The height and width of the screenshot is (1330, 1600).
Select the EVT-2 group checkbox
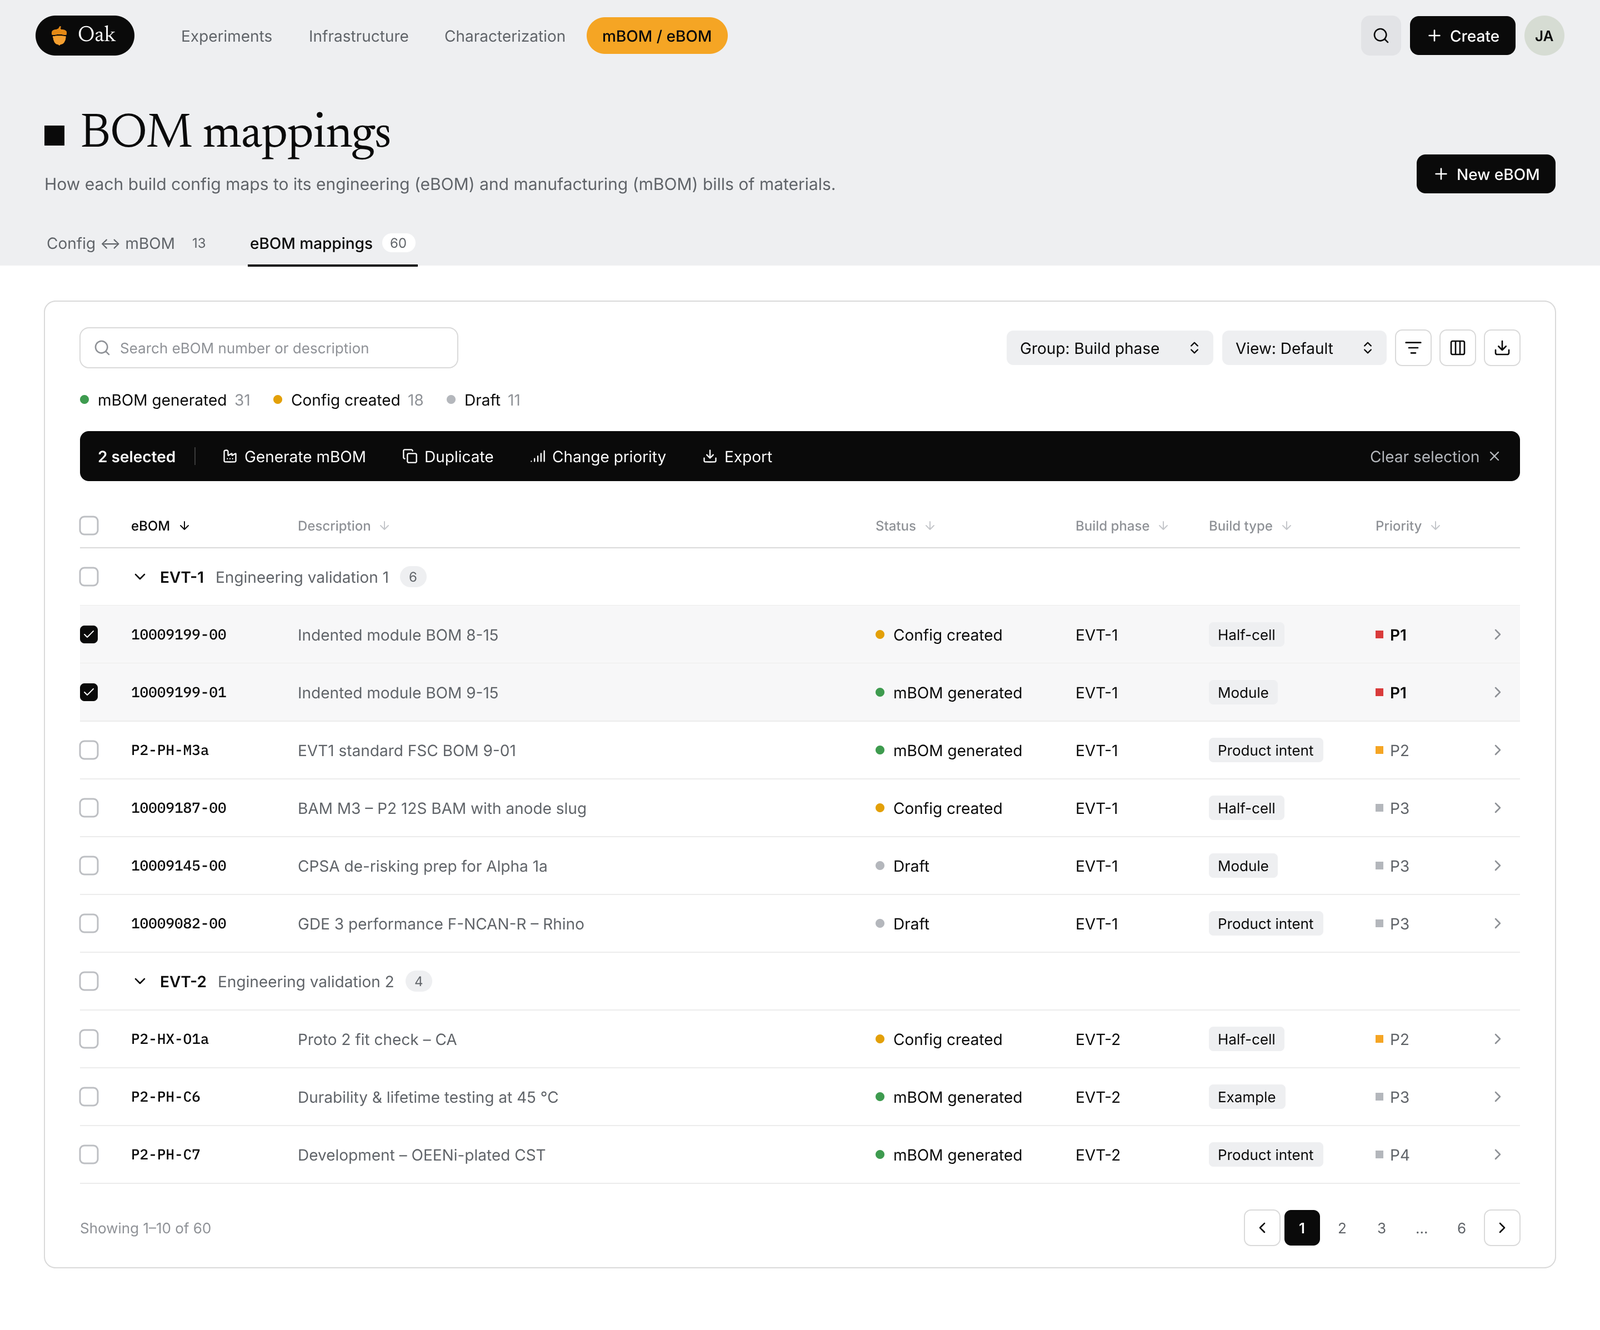pyautogui.click(x=89, y=981)
